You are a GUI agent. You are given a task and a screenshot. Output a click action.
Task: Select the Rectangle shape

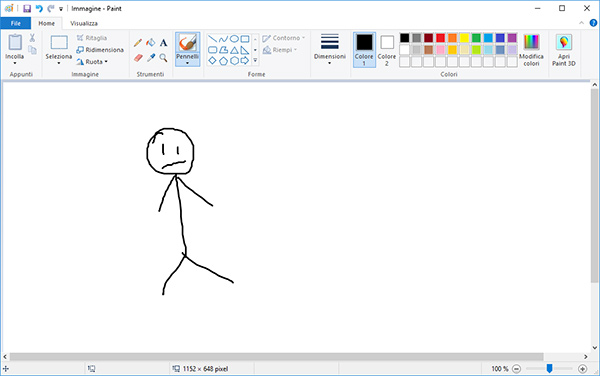pos(245,39)
